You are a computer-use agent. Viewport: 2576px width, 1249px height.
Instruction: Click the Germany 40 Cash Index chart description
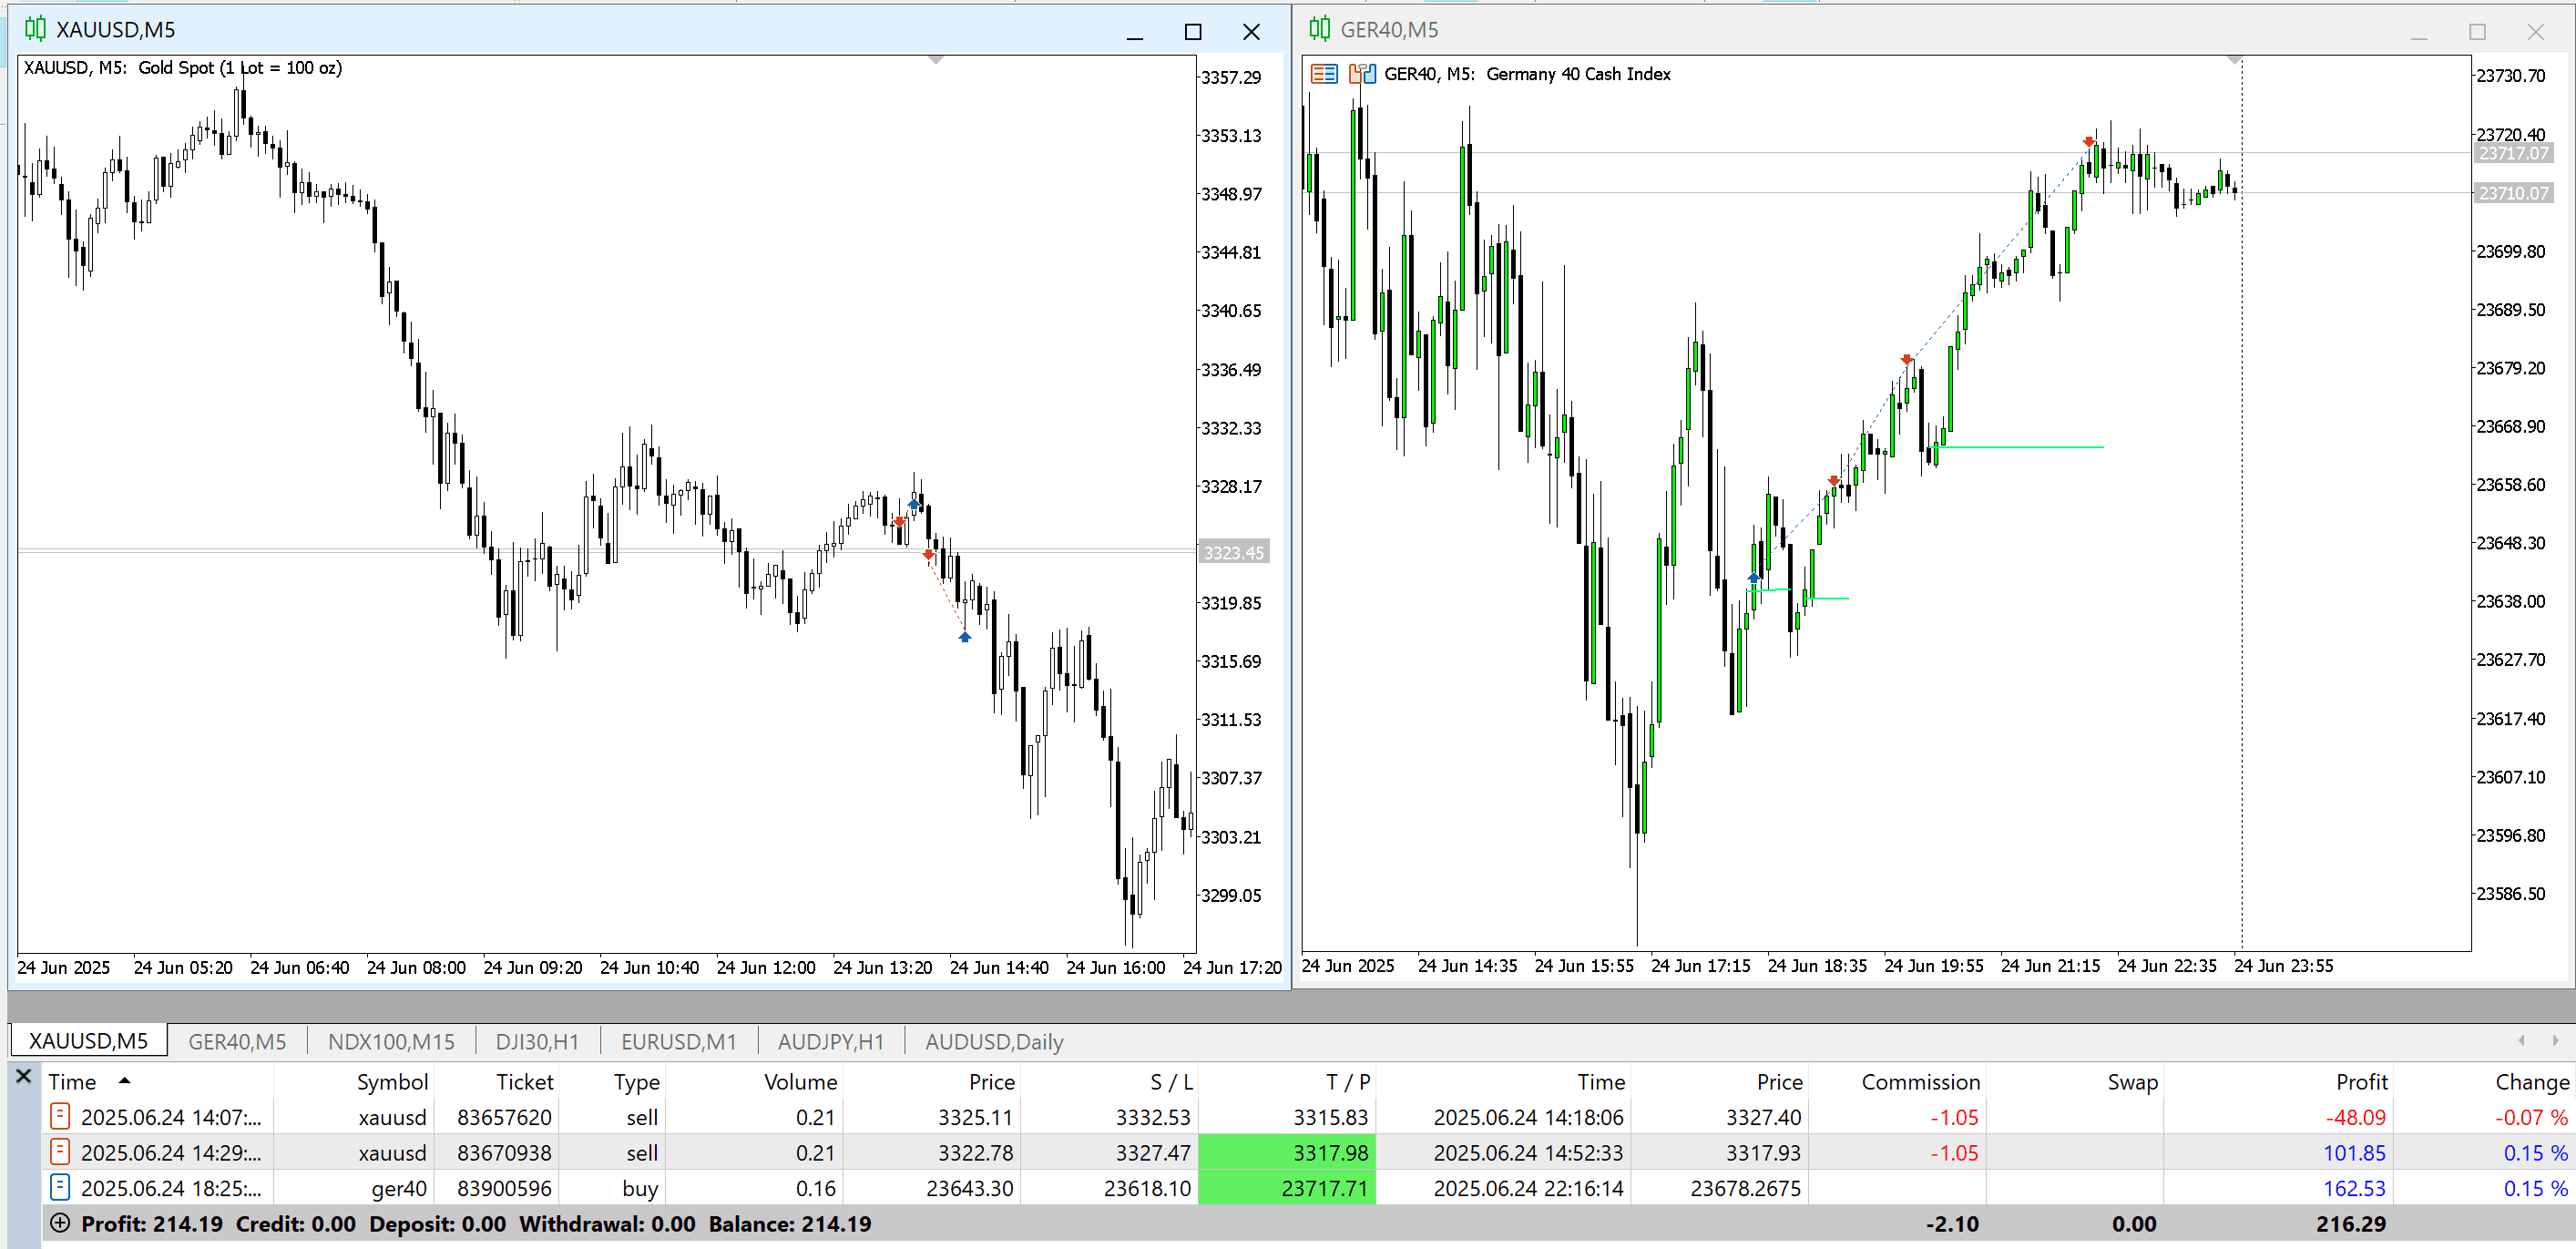[x=1578, y=74]
